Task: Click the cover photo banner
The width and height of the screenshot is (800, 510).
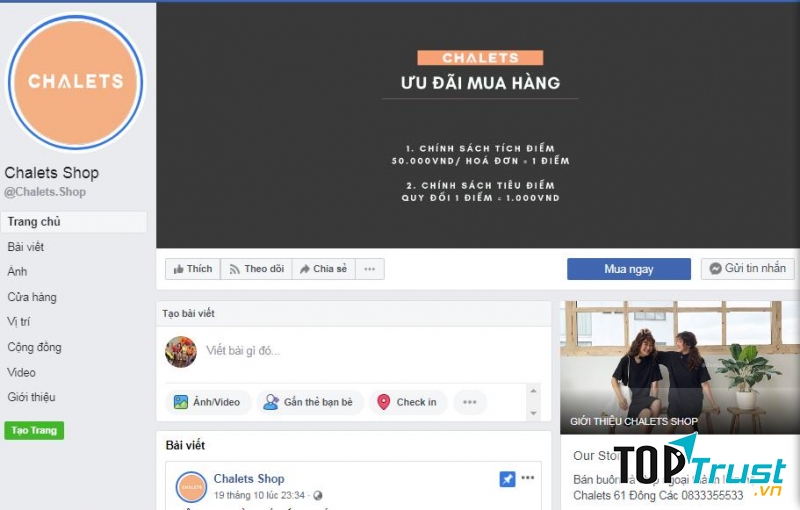Action: [x=478, y=125]
